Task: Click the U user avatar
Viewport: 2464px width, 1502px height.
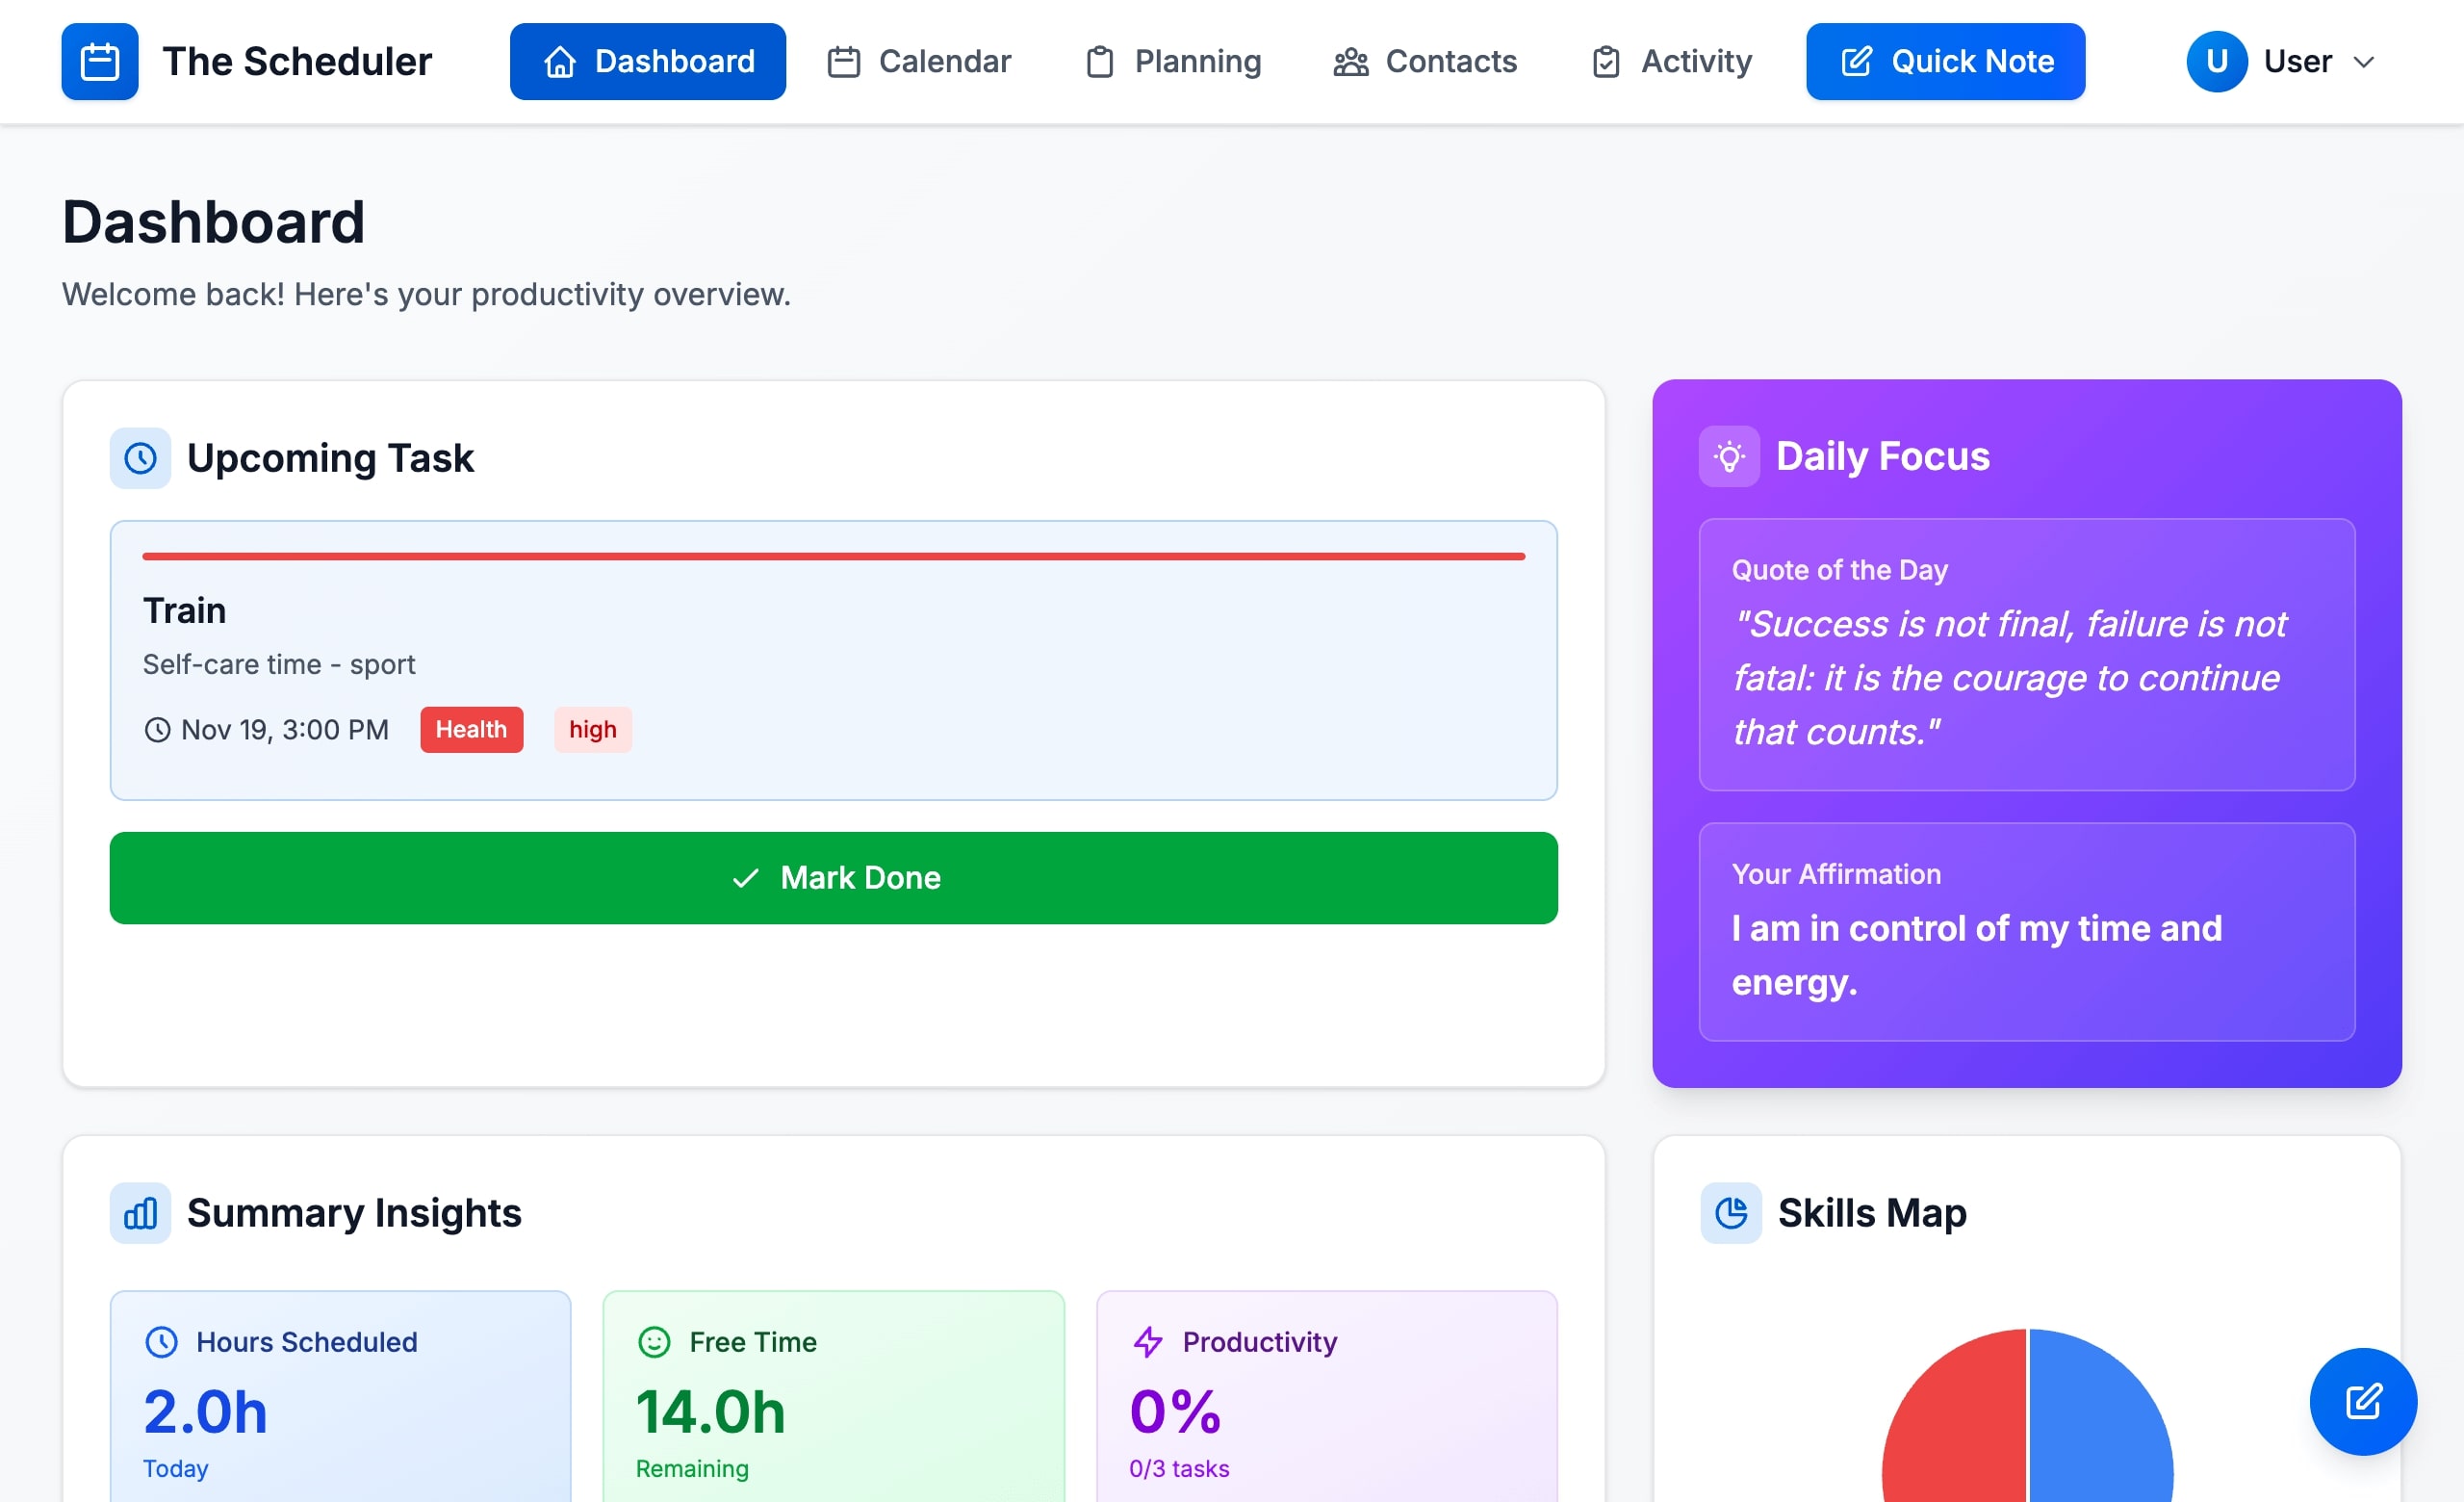Action: 2216,62
